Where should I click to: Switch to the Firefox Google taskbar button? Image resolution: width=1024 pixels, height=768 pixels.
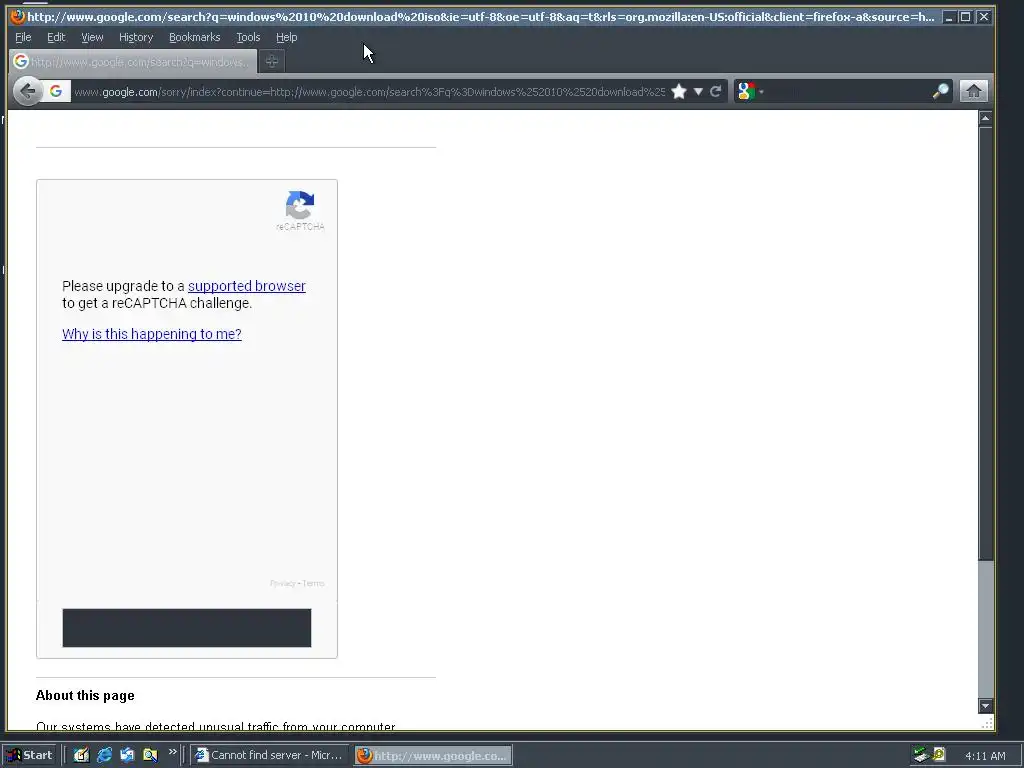(434, 756)
